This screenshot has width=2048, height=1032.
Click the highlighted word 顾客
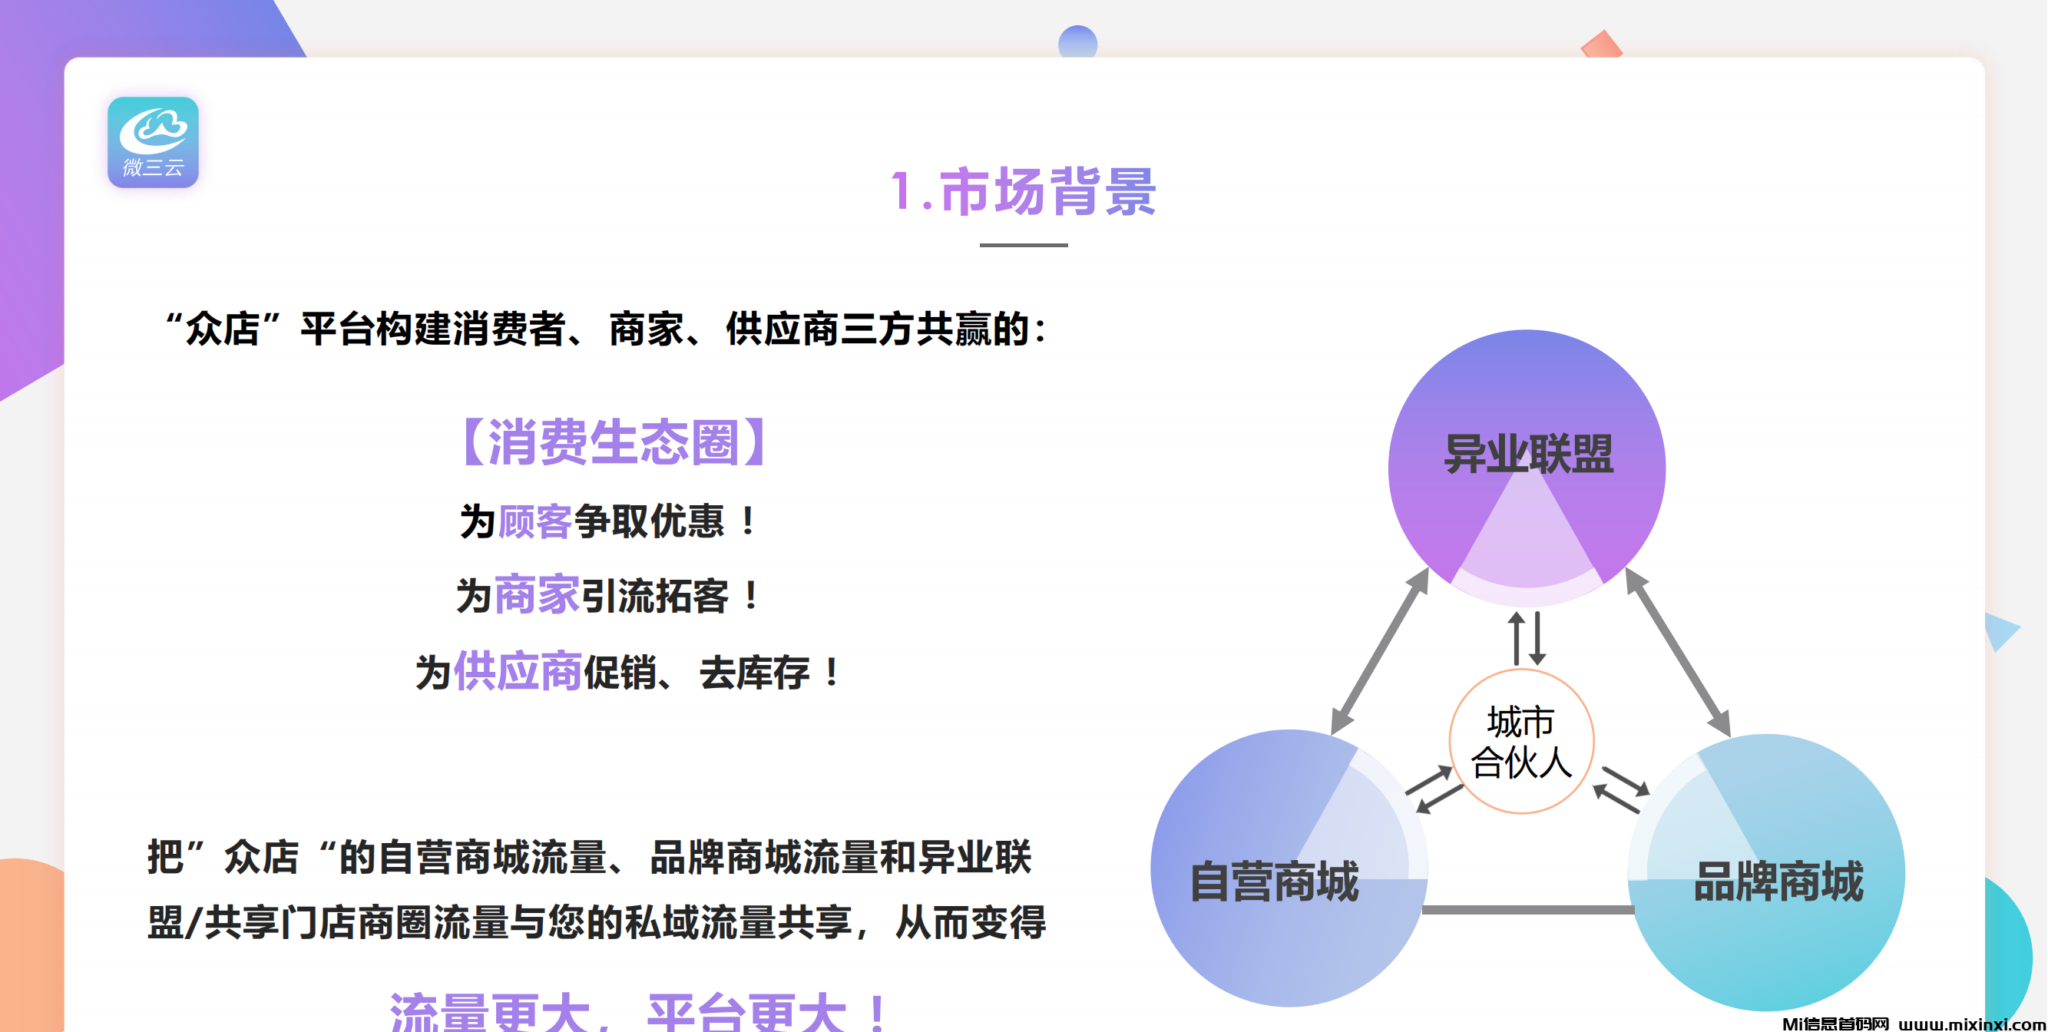click(x=534, y=522)
